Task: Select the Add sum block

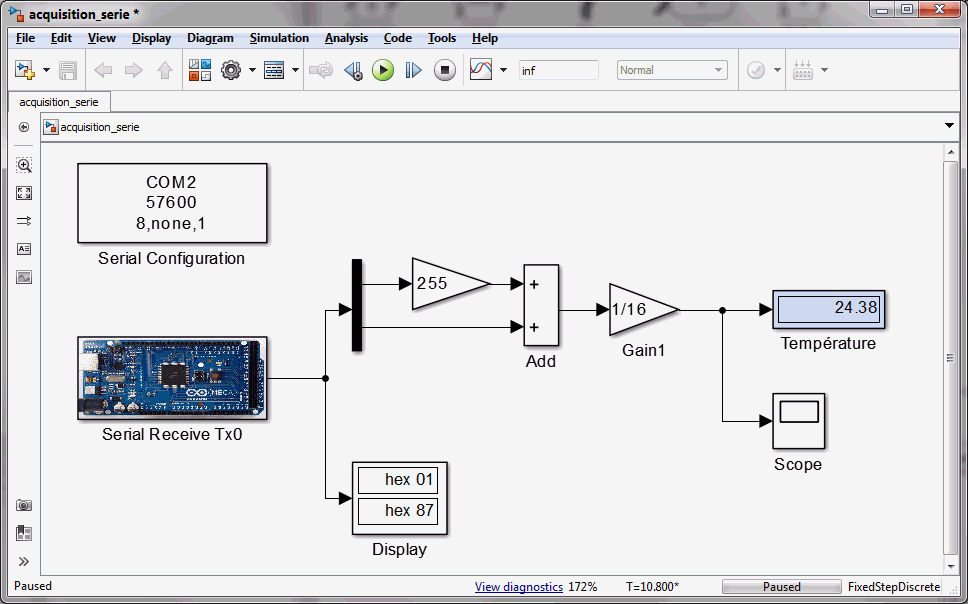Action: click(x=541, y=305)
